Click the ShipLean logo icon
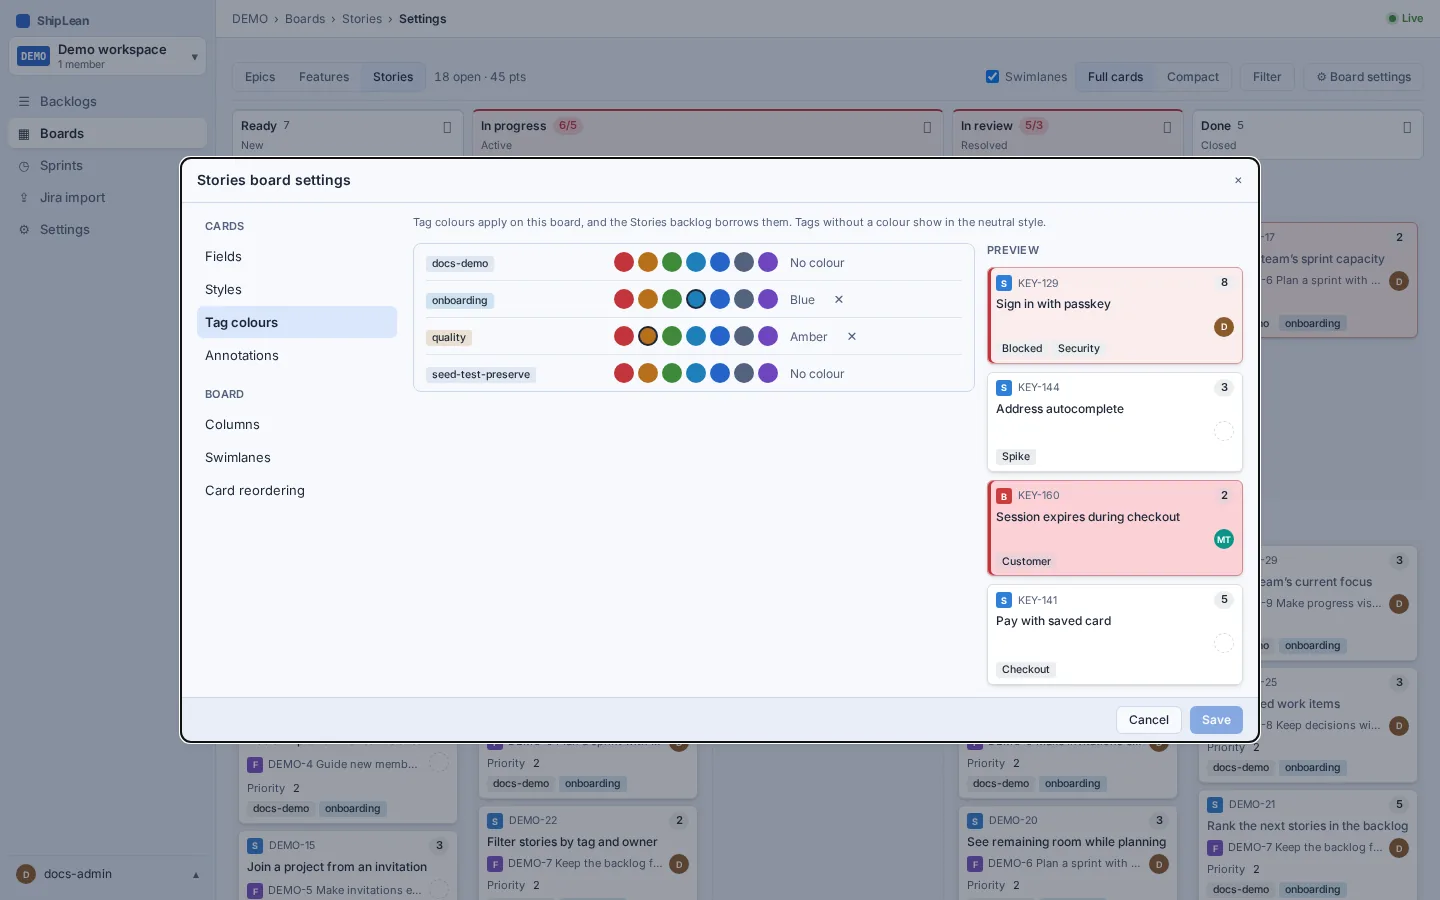This screenshot has height=900, width=1440. pyautogui.click(x=23, y=20)
